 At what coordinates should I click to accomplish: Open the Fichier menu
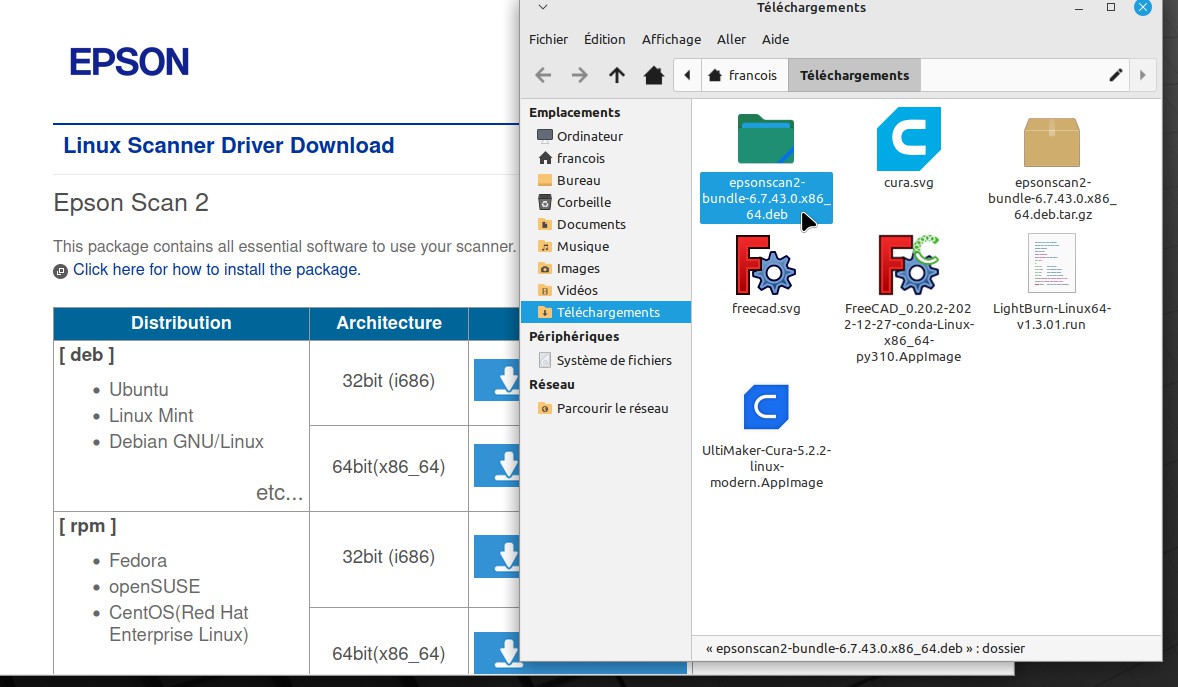pyautogui.click(x=548, y=39)
